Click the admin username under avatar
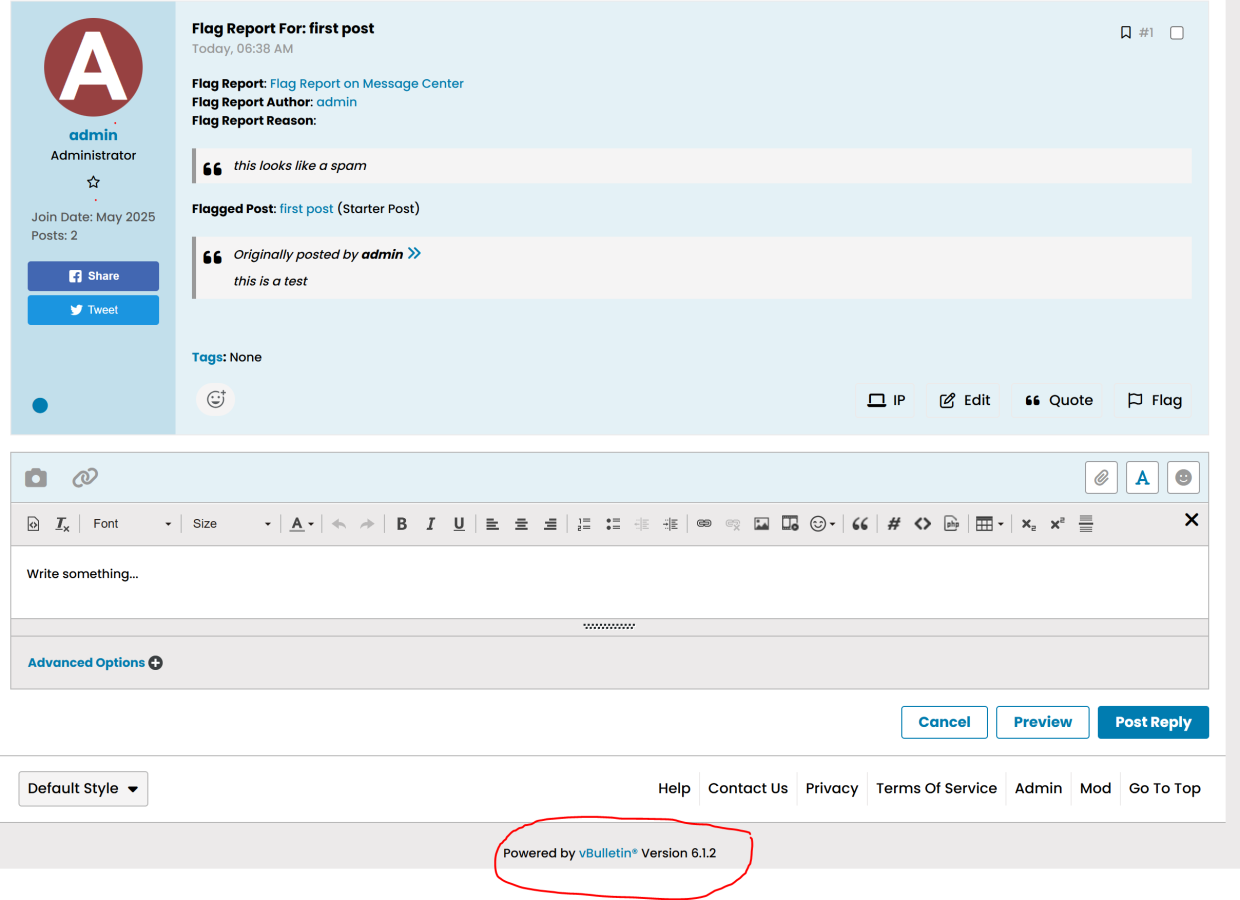Image resolution: width=1240 pixels, height=900 pixels. (x=93, y=135)
